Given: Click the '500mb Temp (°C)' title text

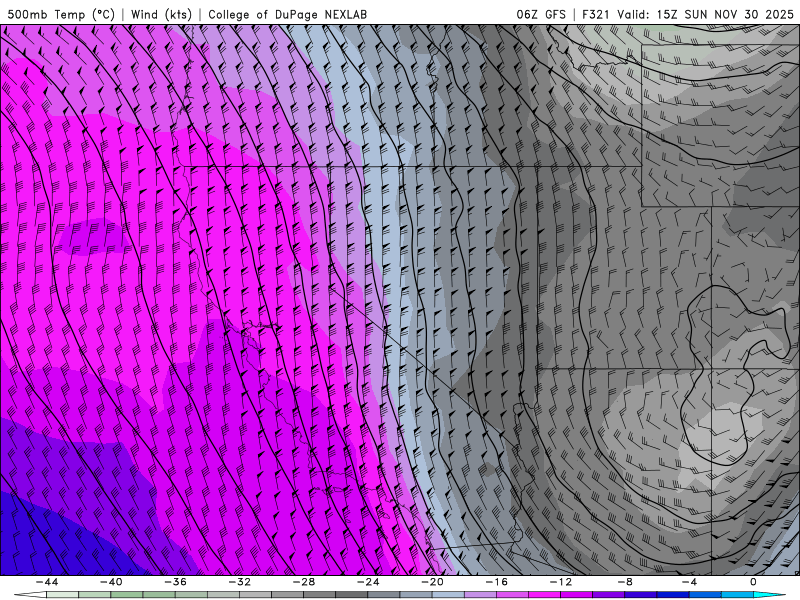Looking at the screenshot, I should pyautogui.click(x=61, y=14).
